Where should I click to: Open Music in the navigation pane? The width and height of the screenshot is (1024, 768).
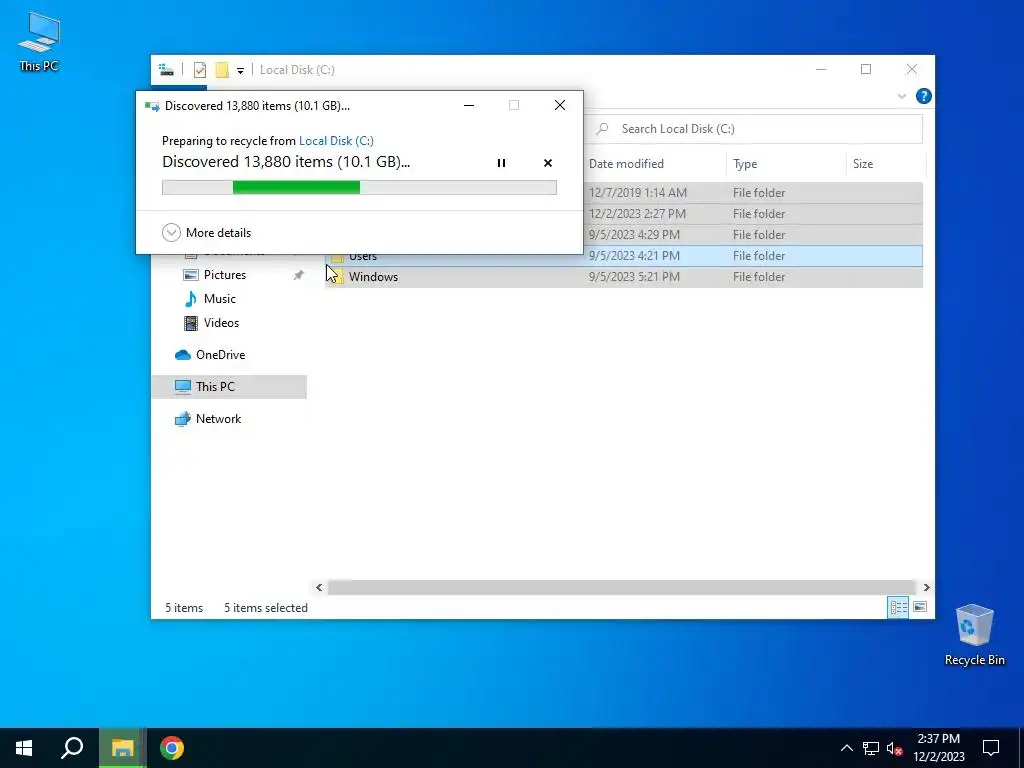point(219,299)
